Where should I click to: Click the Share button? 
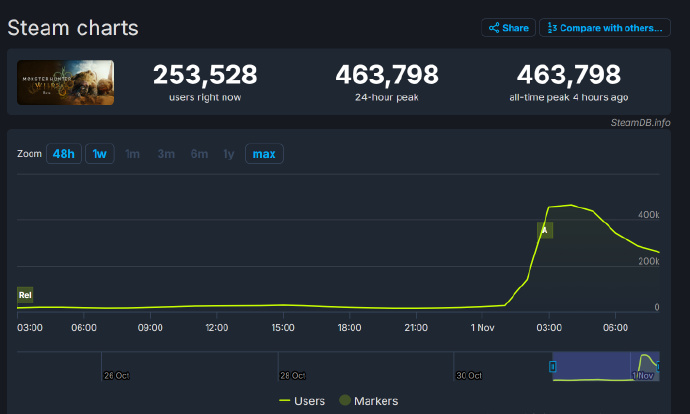[508, 28]
